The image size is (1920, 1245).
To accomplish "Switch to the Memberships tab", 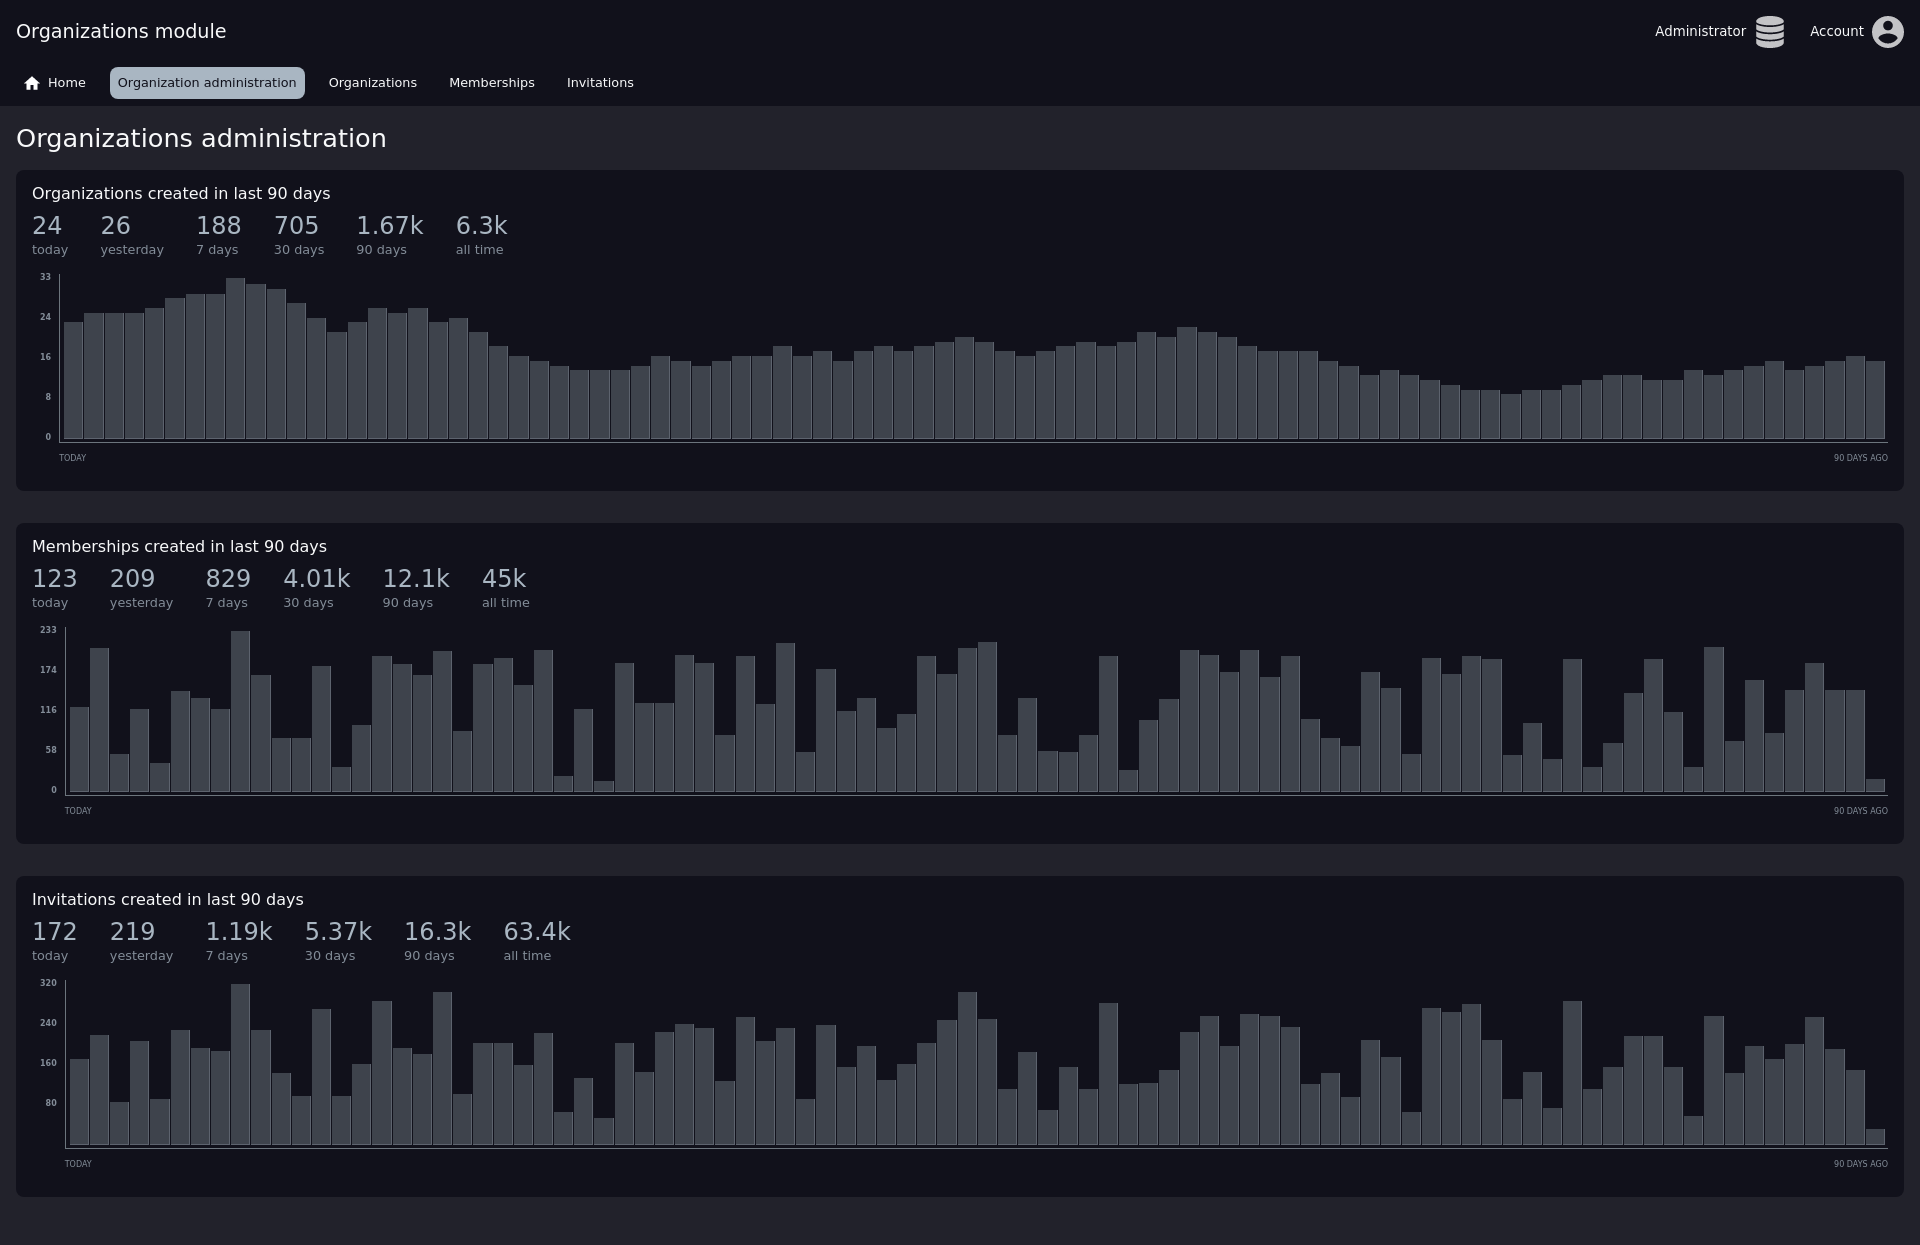I will [x=491, y=83].
